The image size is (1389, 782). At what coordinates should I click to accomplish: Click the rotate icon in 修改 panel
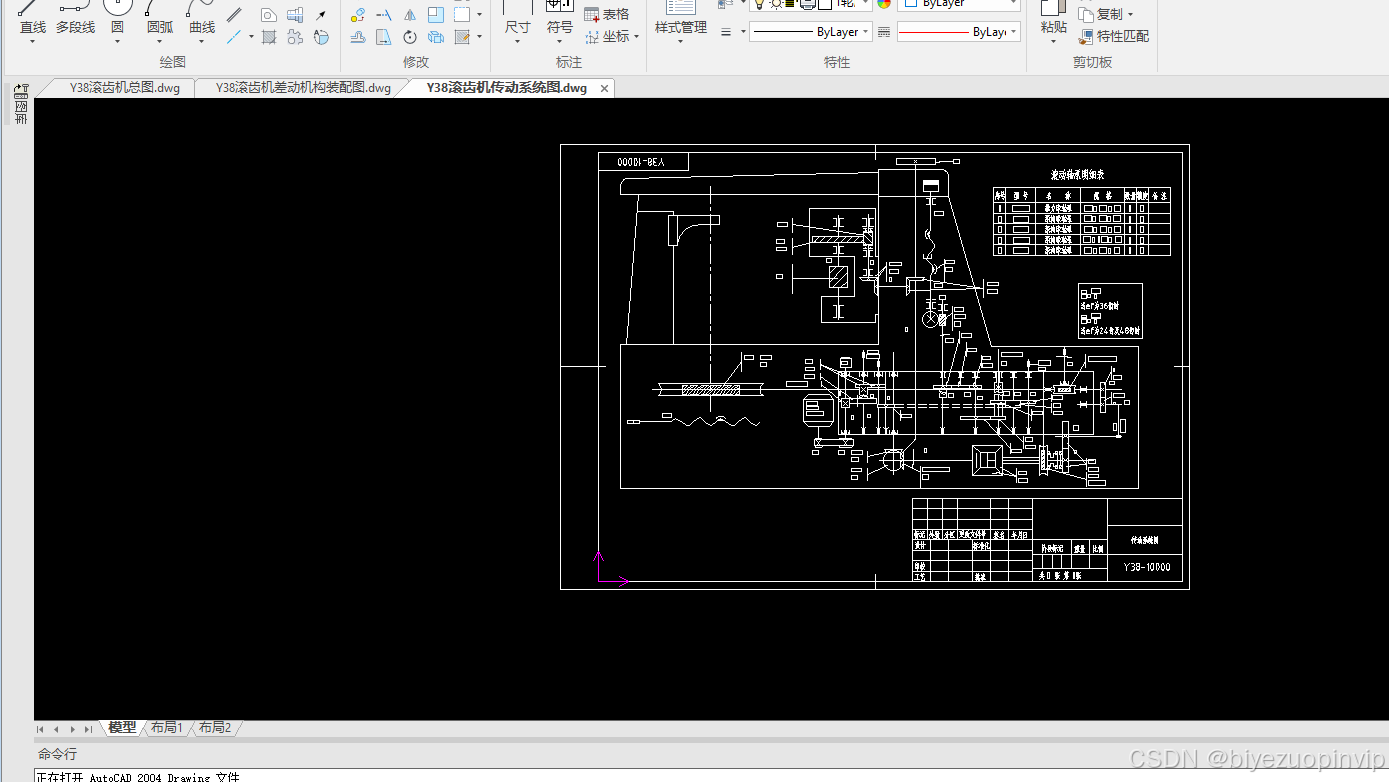click(410, 37)
